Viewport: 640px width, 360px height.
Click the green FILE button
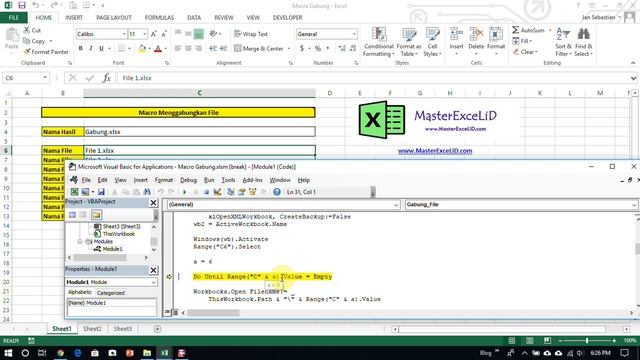pos(14,18)
